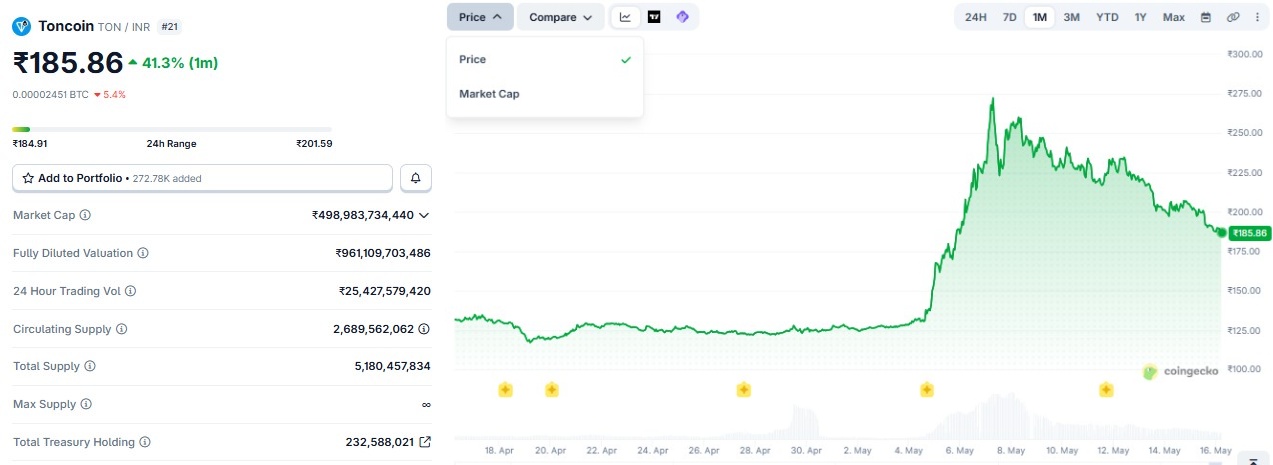This screenshot has width=1273, height=465.
Task: Click scroll-to-top arrow button at bottom right
Action: tap(1254, 459)
